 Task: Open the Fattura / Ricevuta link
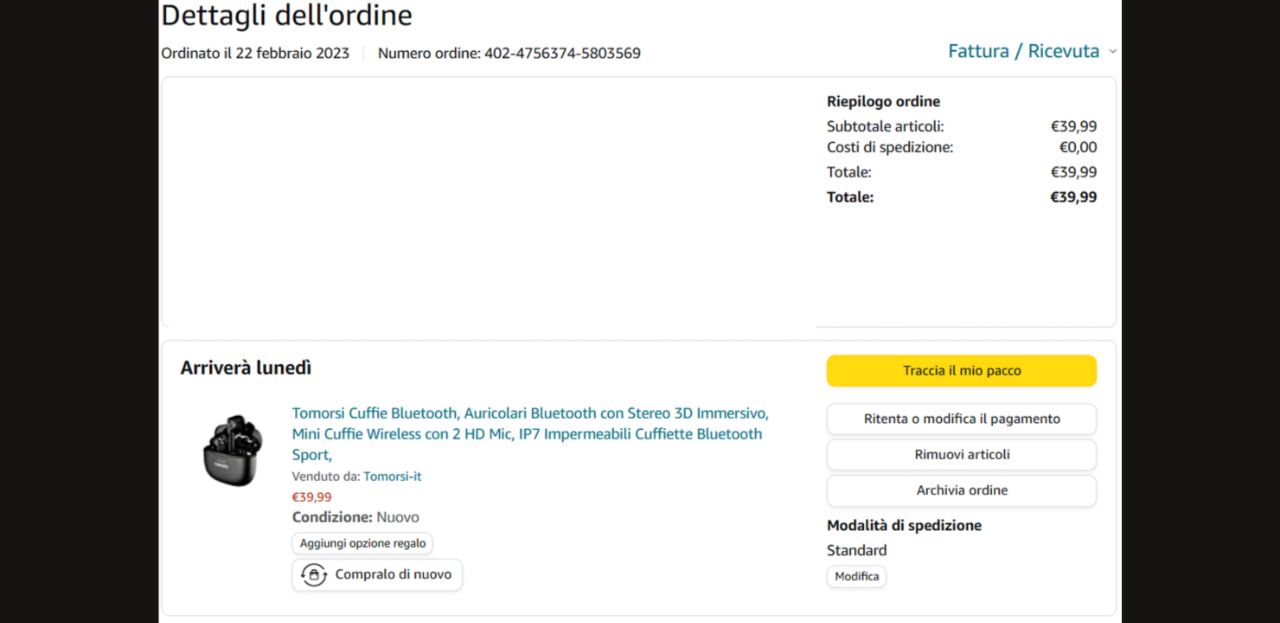pos(1023,51)
